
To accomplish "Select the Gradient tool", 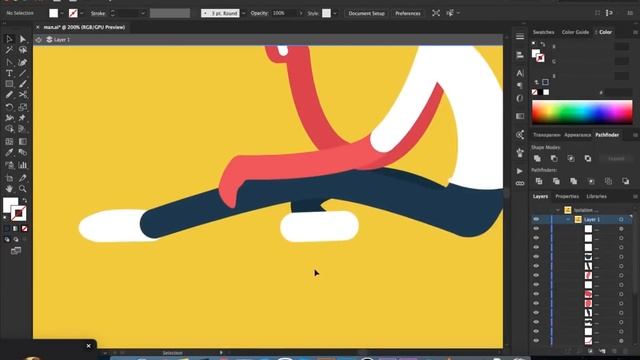I will [x=23, y=142].
